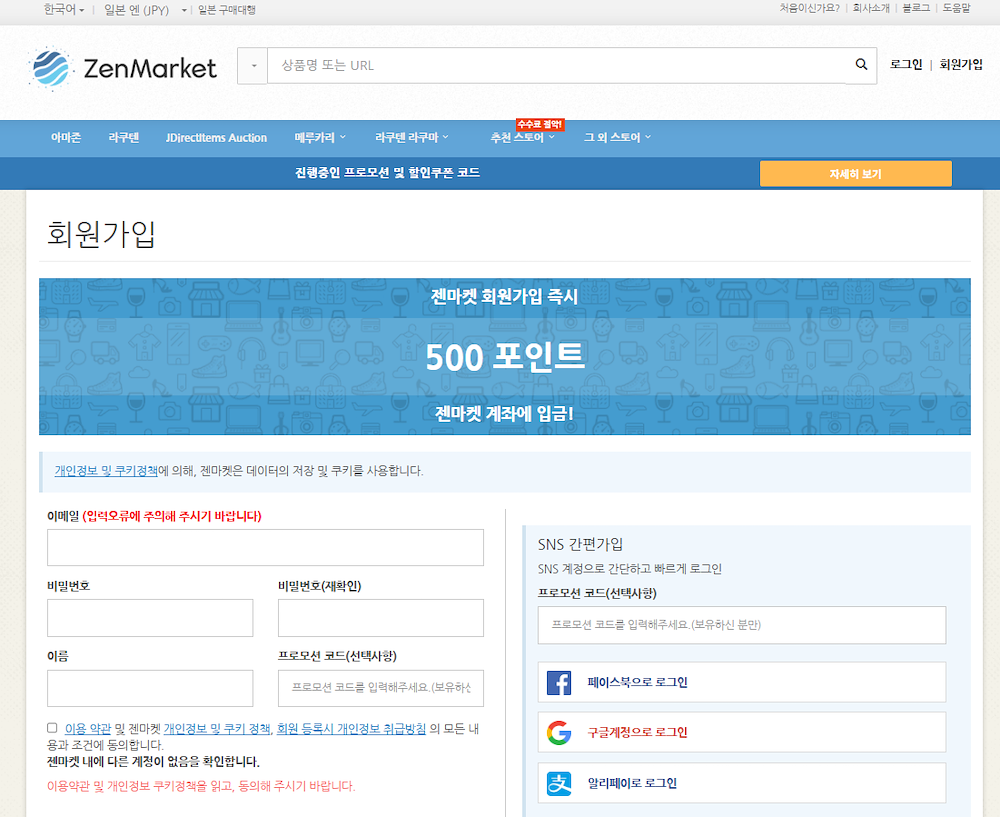
Task: Open 개인정보 및 쿠키 정책 agreement link
Action: 217,728
